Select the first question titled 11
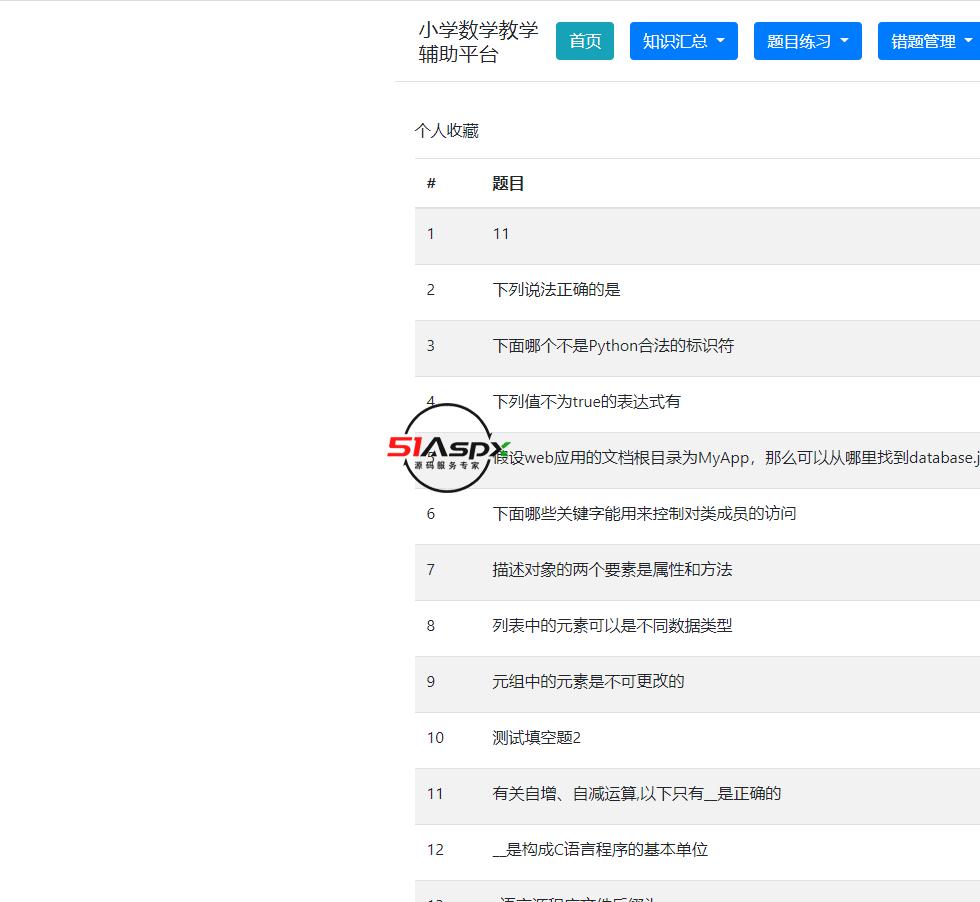The image size is (980, 902). [x=501, y=233]
